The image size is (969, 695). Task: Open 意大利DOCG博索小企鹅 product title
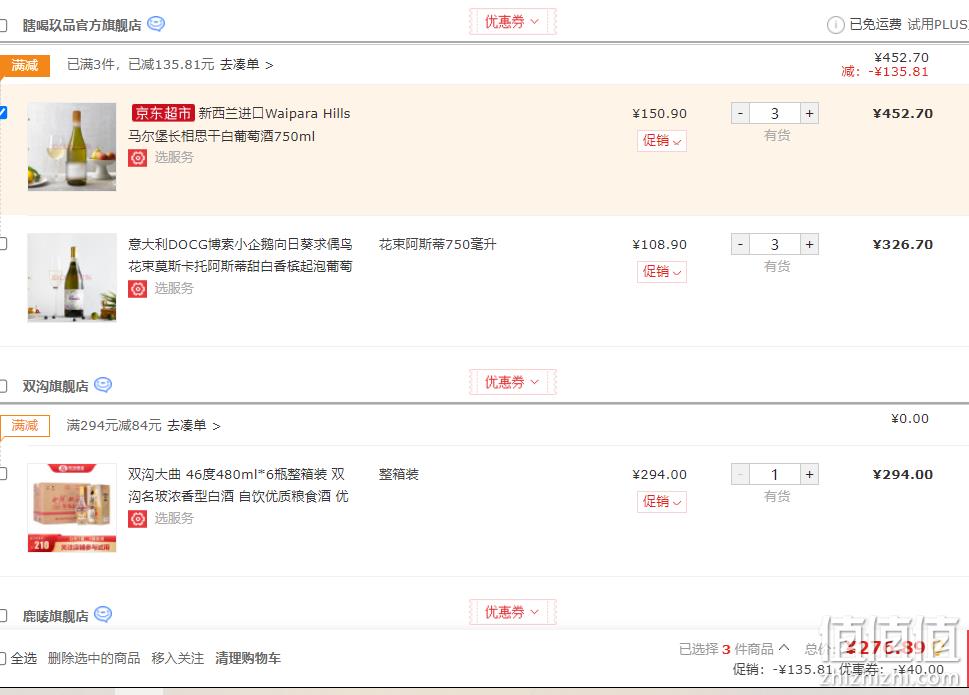(x=240, y=255)
